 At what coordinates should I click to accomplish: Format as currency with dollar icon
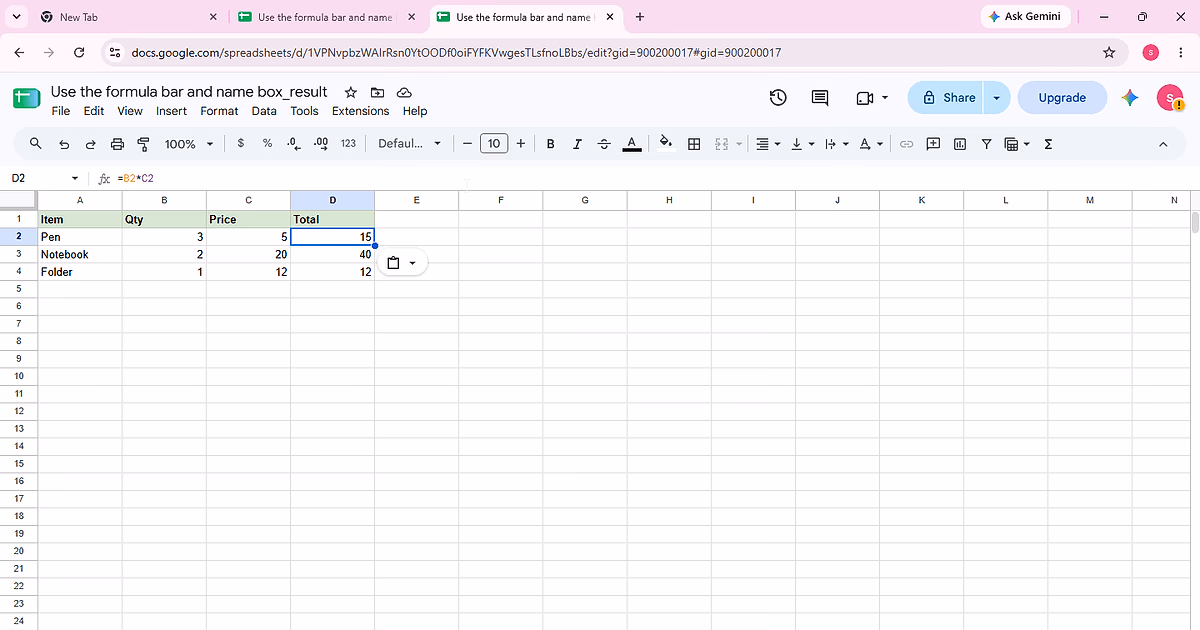(x=241, y=143)
